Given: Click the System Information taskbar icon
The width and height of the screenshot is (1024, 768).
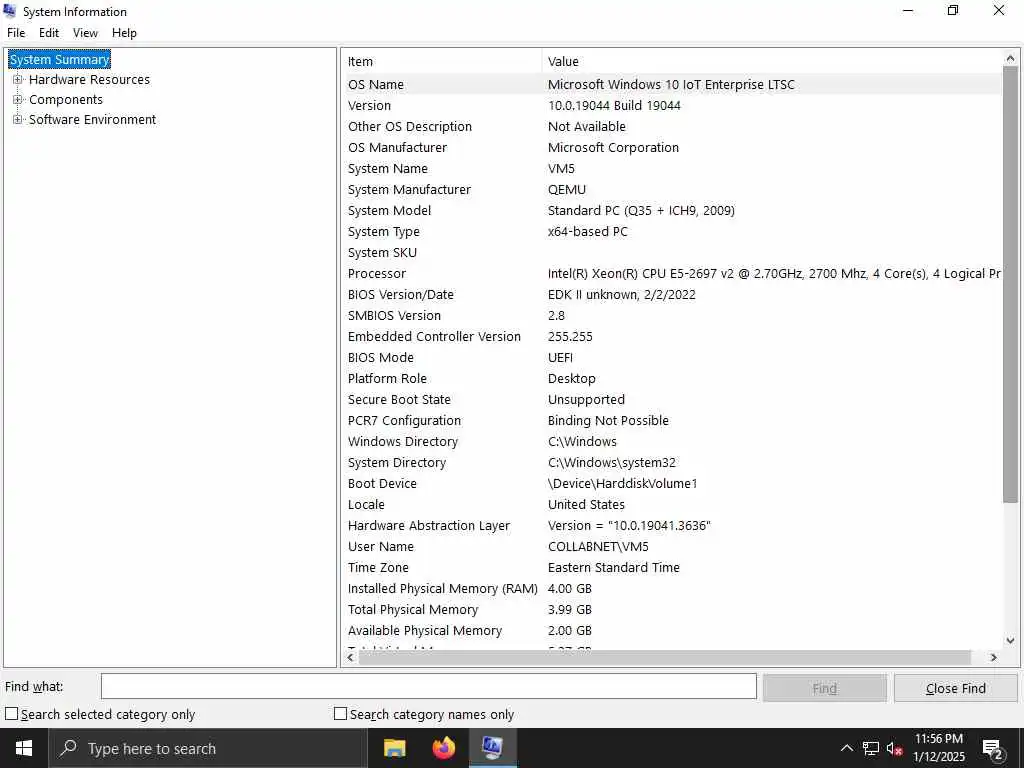Looking at the screenshot, I should click(492, 748).
